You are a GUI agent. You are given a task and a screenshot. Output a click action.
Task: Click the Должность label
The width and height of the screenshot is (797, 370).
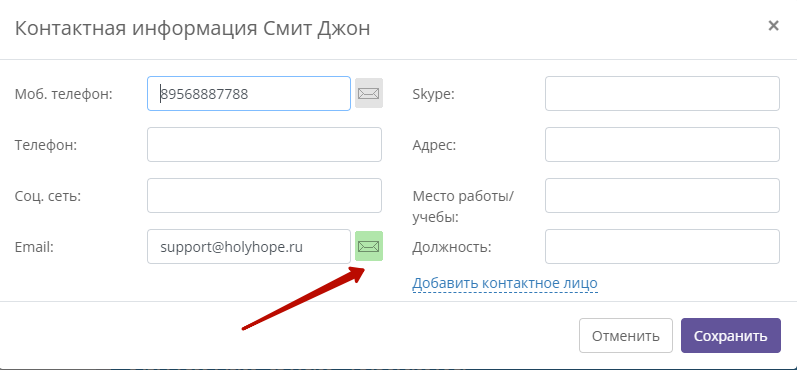pyautogui.click(x=452, y=248)
